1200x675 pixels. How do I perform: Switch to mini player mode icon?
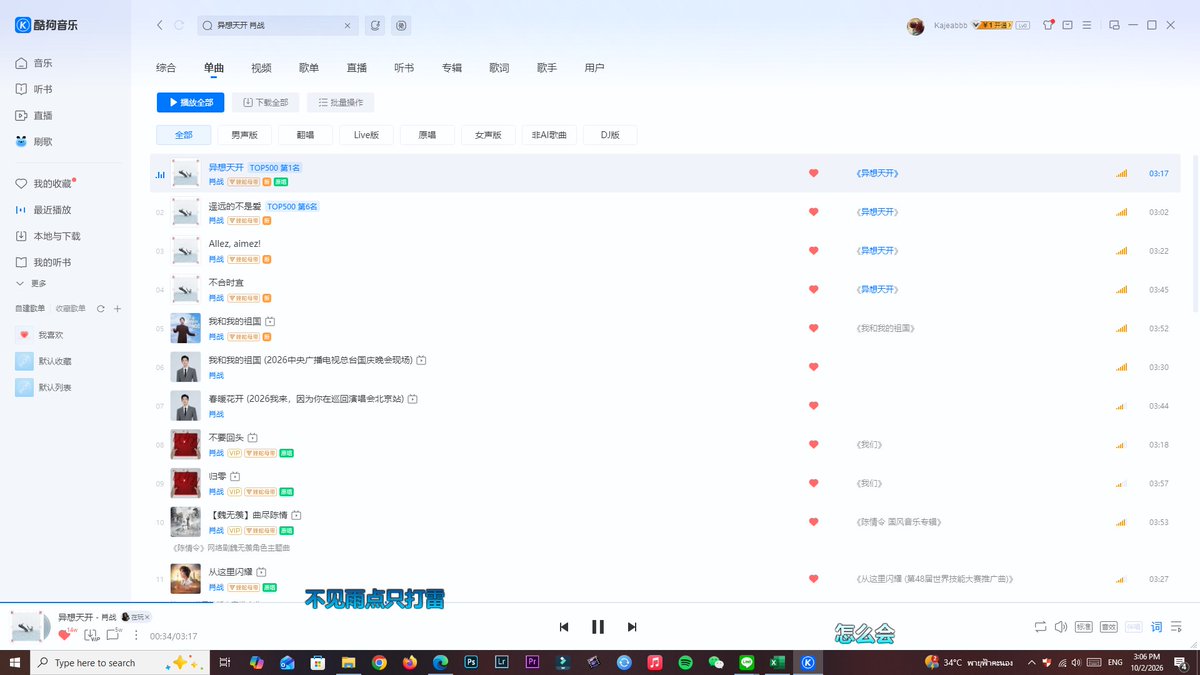(1114, 25)
